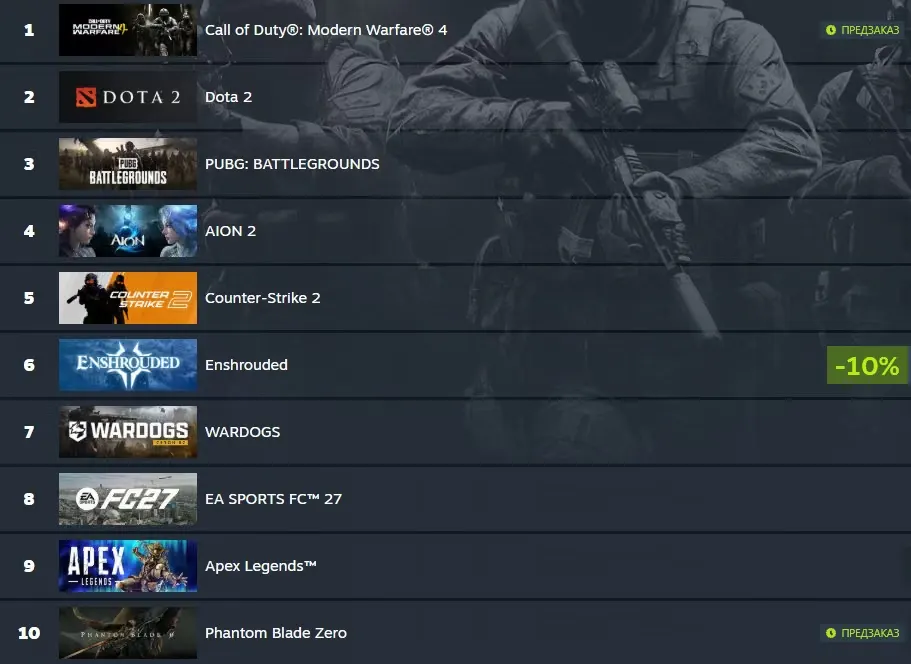Viewport: 911px width, 664px height.
Task: Click the Counter-Strike 2 orange banner image
Action: [128, 298]
